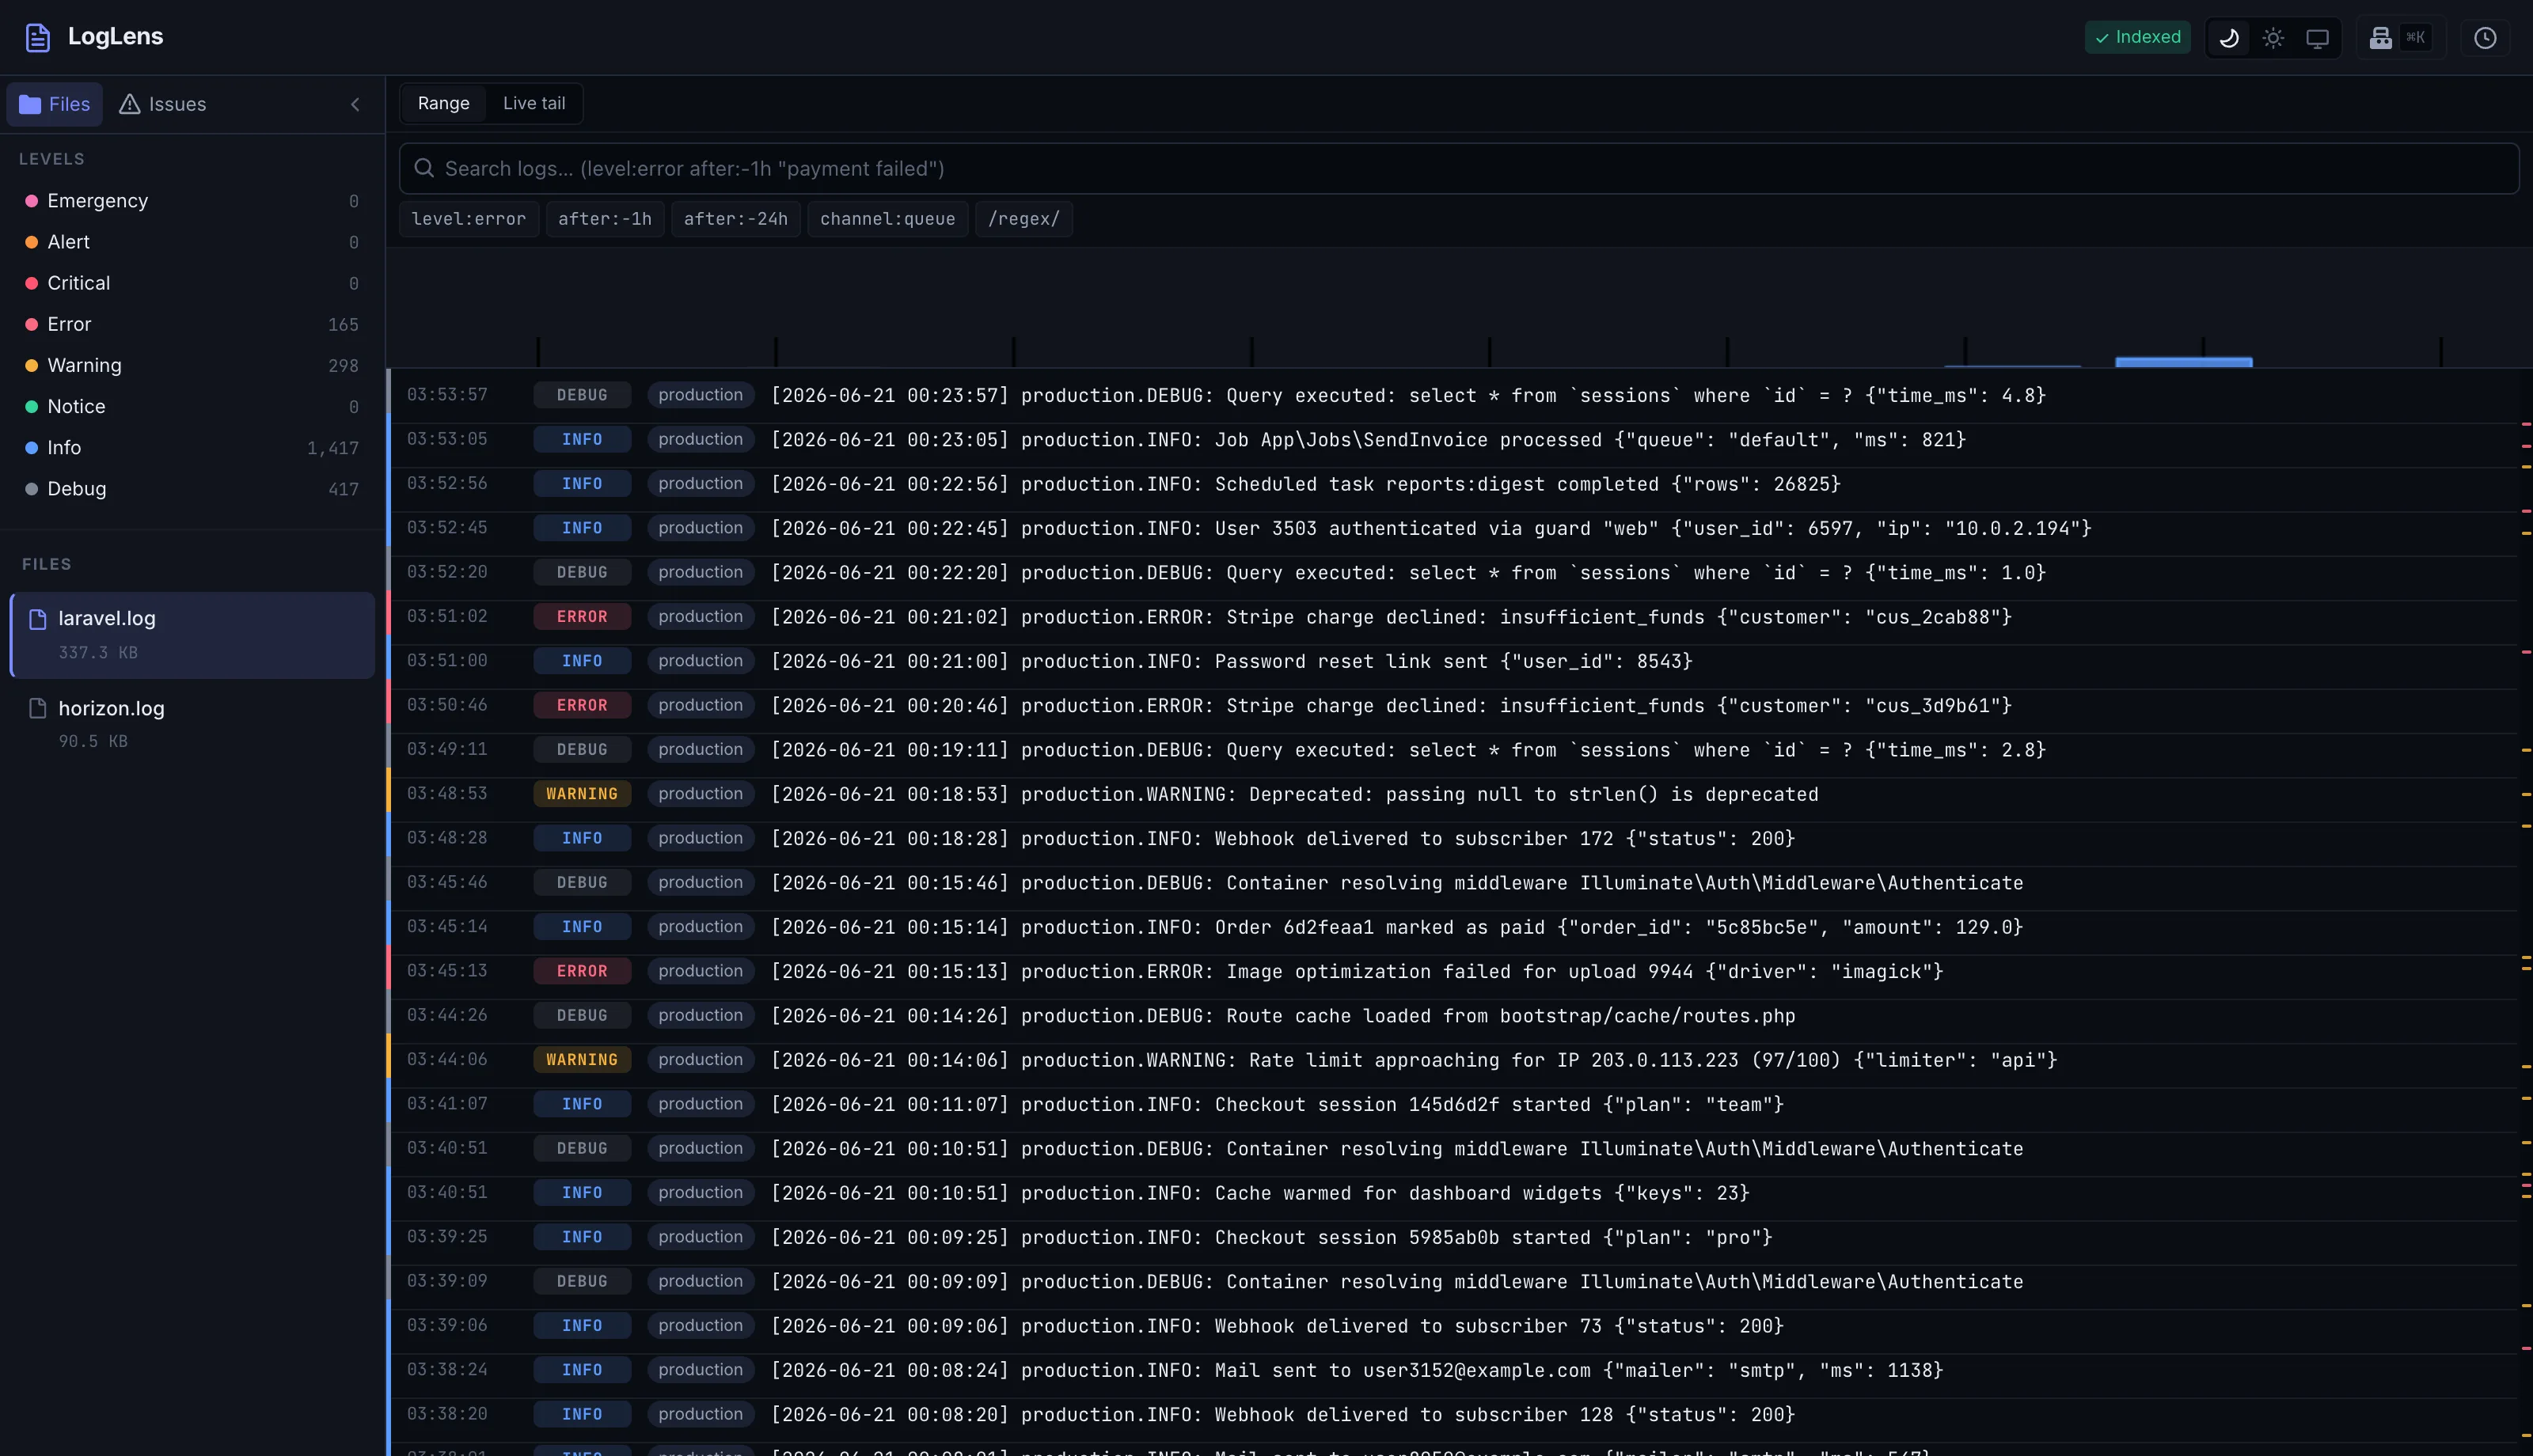Click the tallest blue histogram bar
Viewport: 2533px width, 1456px height.
click(2184, 362)
